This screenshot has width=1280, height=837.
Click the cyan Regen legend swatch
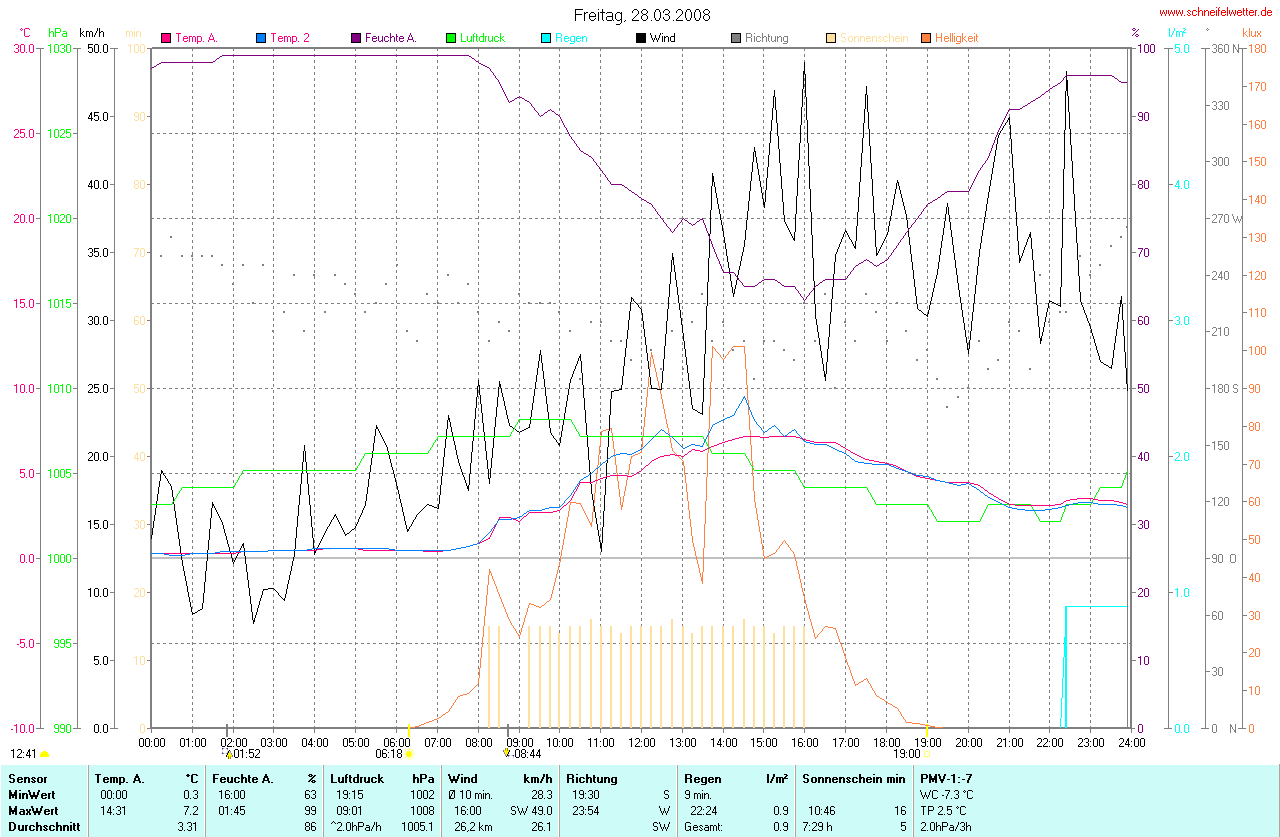[x=545, y=38]
